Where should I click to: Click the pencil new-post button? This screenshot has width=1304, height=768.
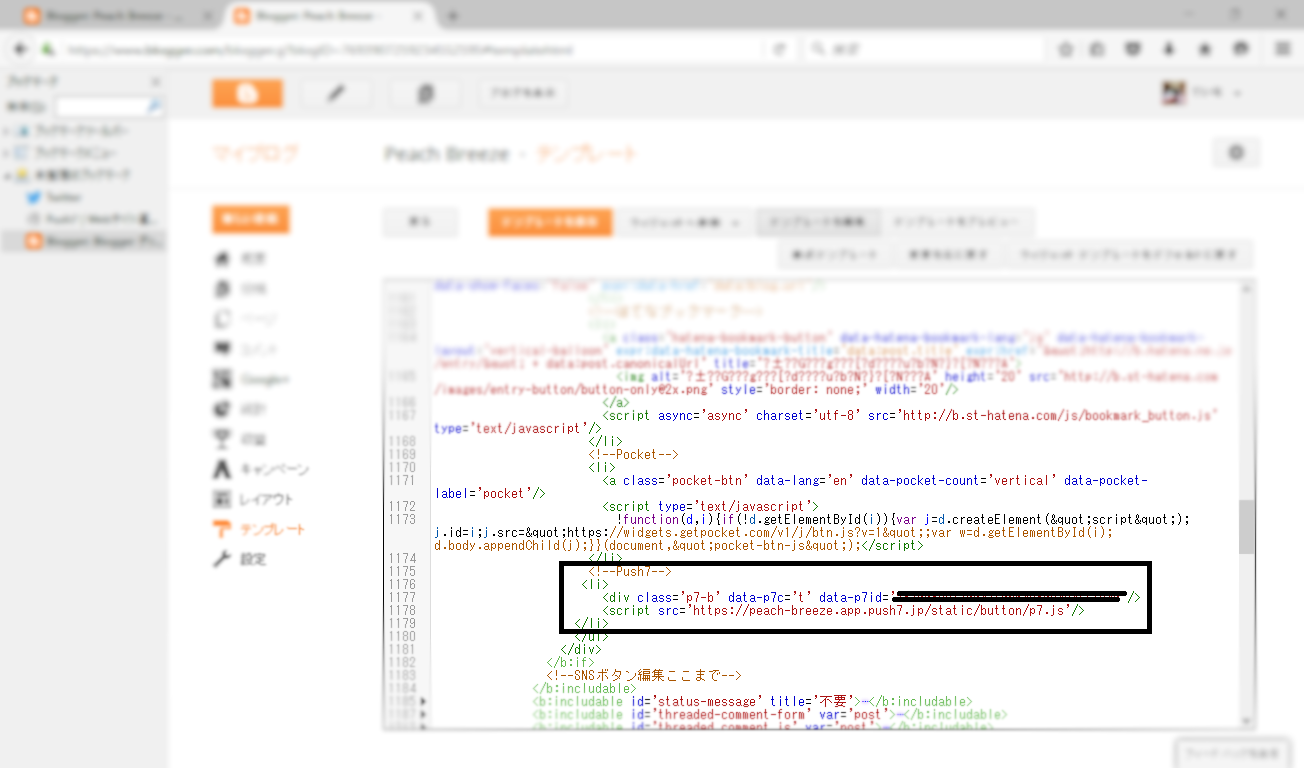336,93
